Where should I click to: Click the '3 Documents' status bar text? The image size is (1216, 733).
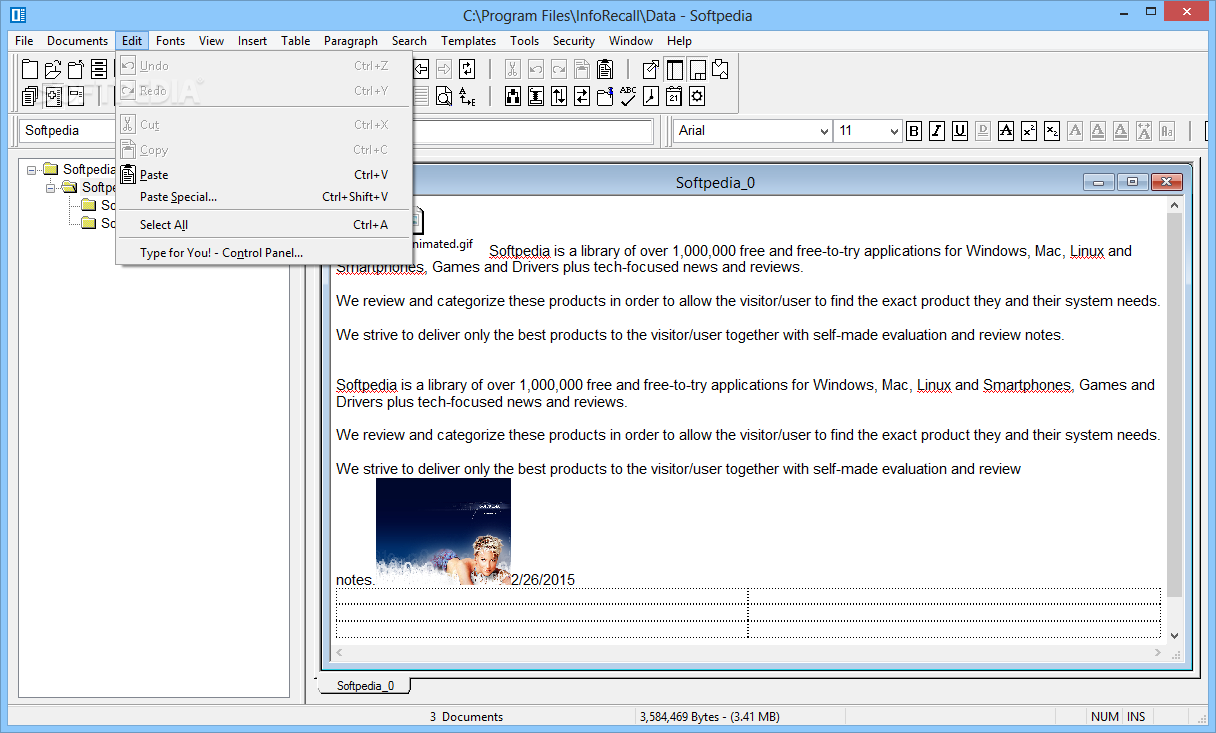point(466,716)
